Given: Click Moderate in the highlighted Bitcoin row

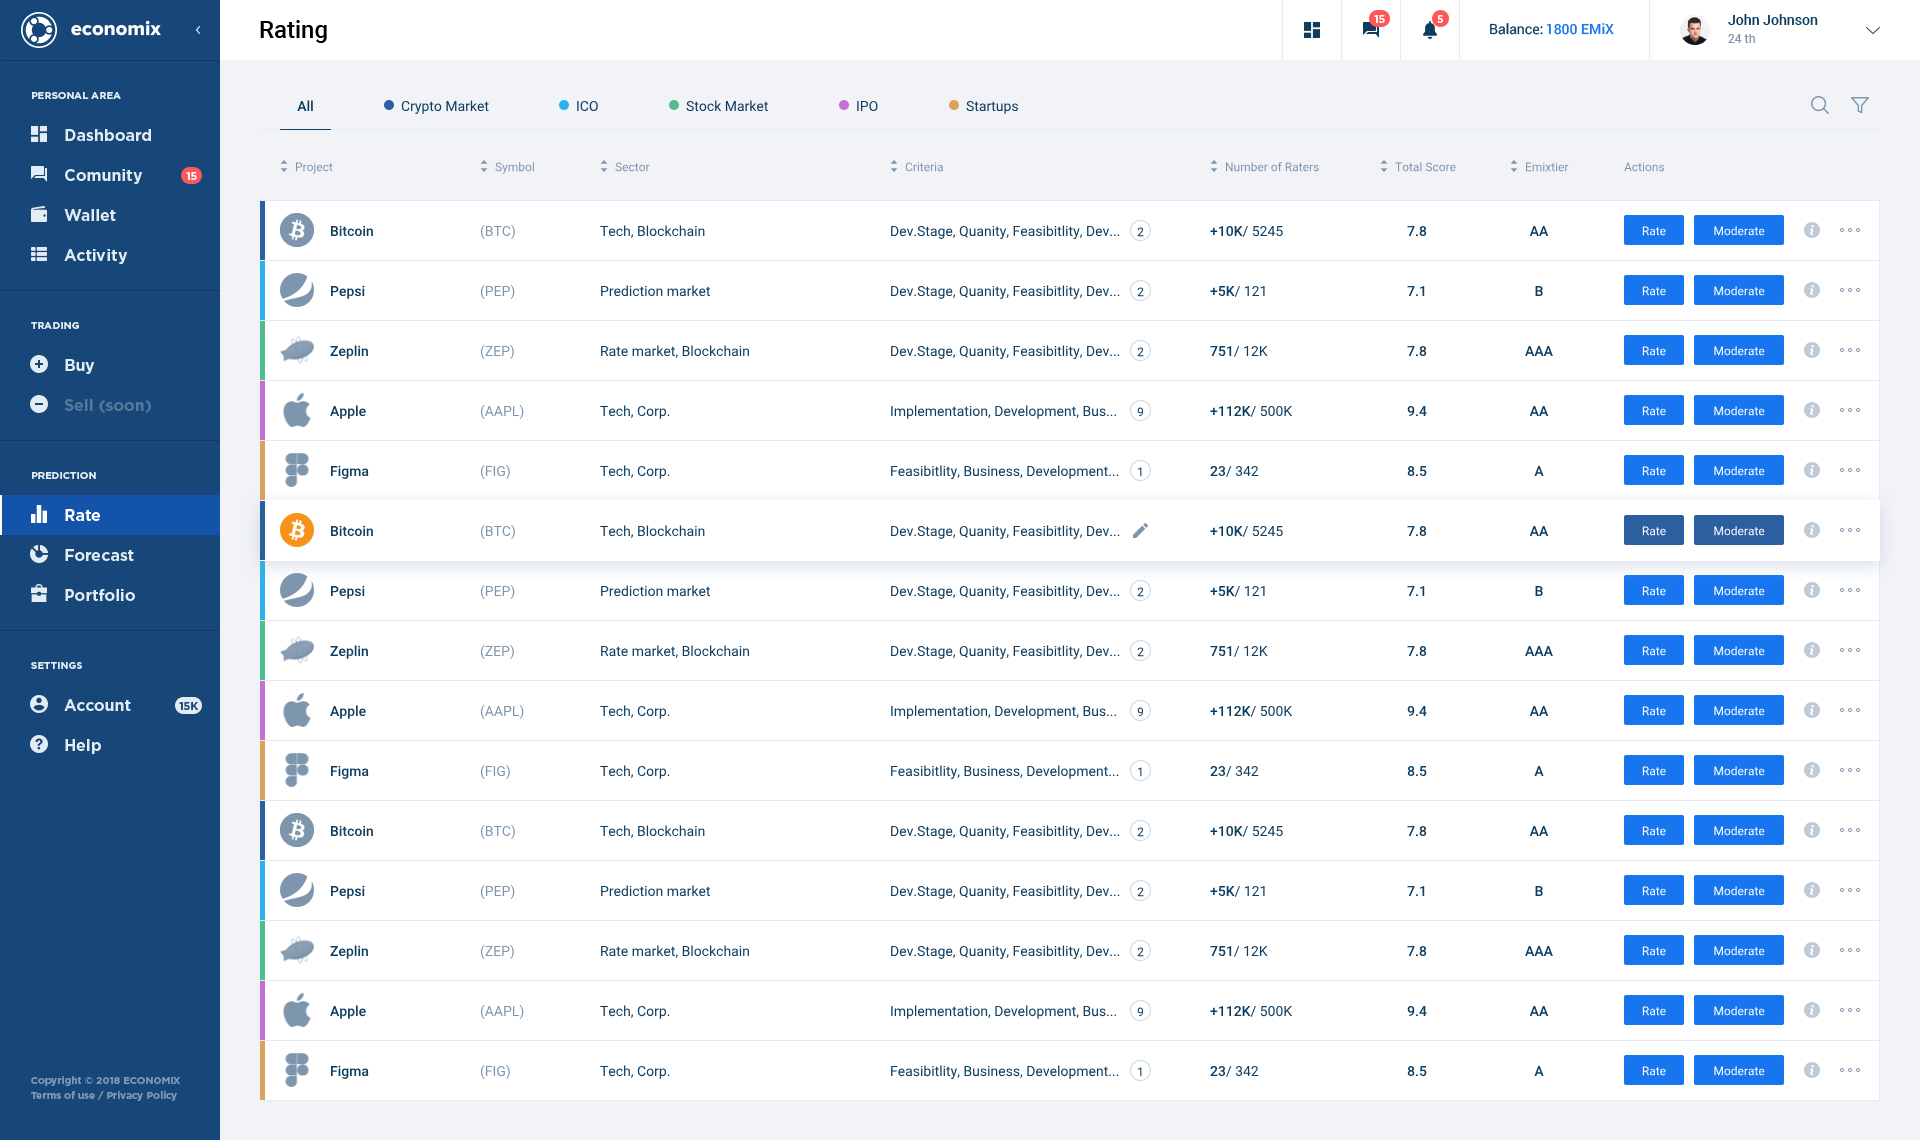Looking at the screenshot, I should [1738, 530].
